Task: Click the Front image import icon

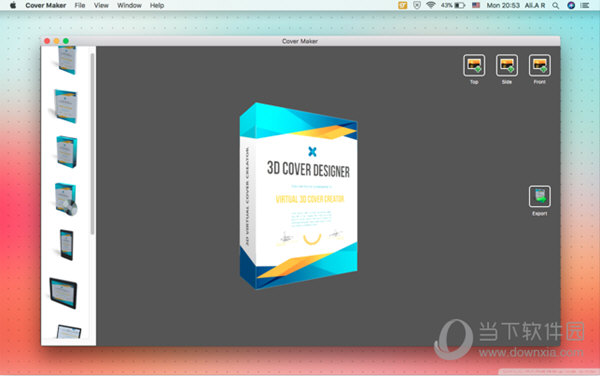Action: [540, 65]
